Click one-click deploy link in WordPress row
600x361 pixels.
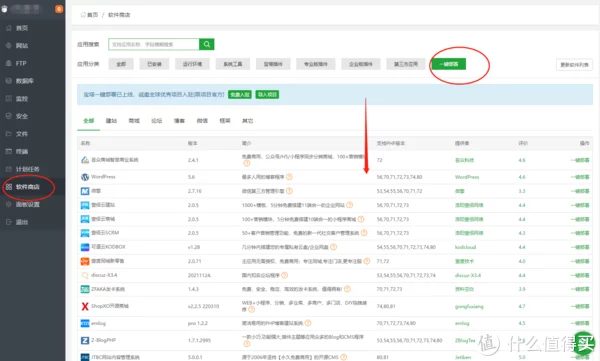click(580, 177)
